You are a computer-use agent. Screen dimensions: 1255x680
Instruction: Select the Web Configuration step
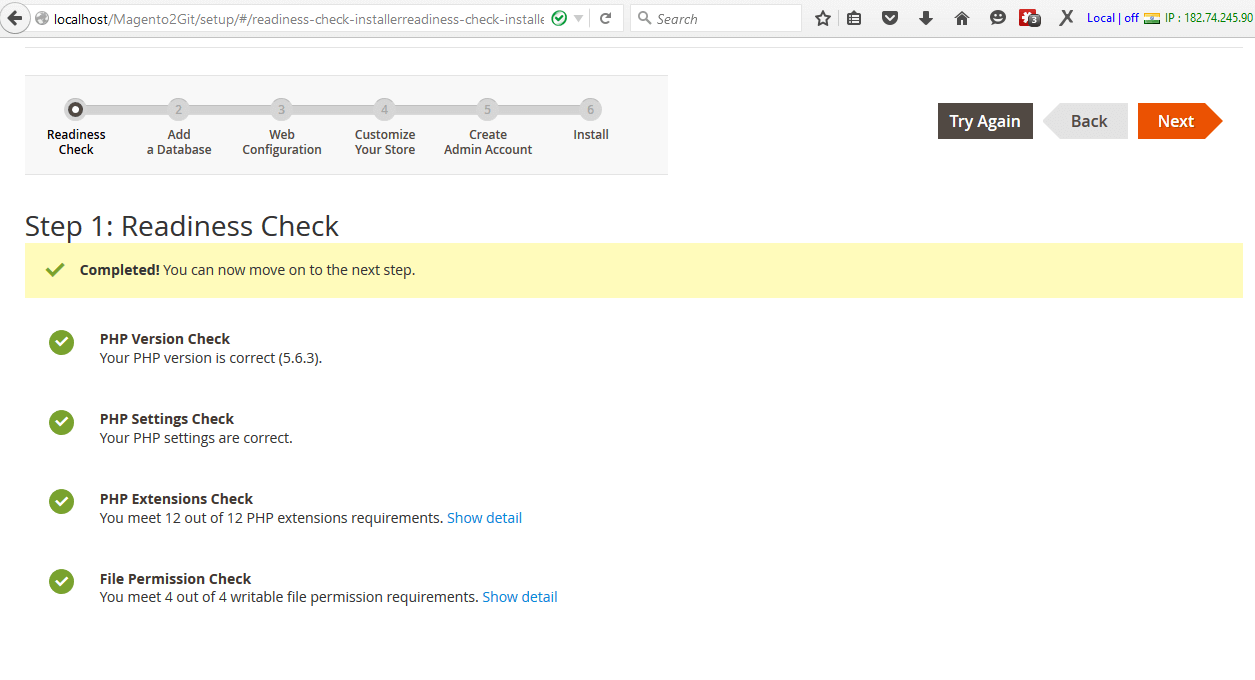pos(281,110)
